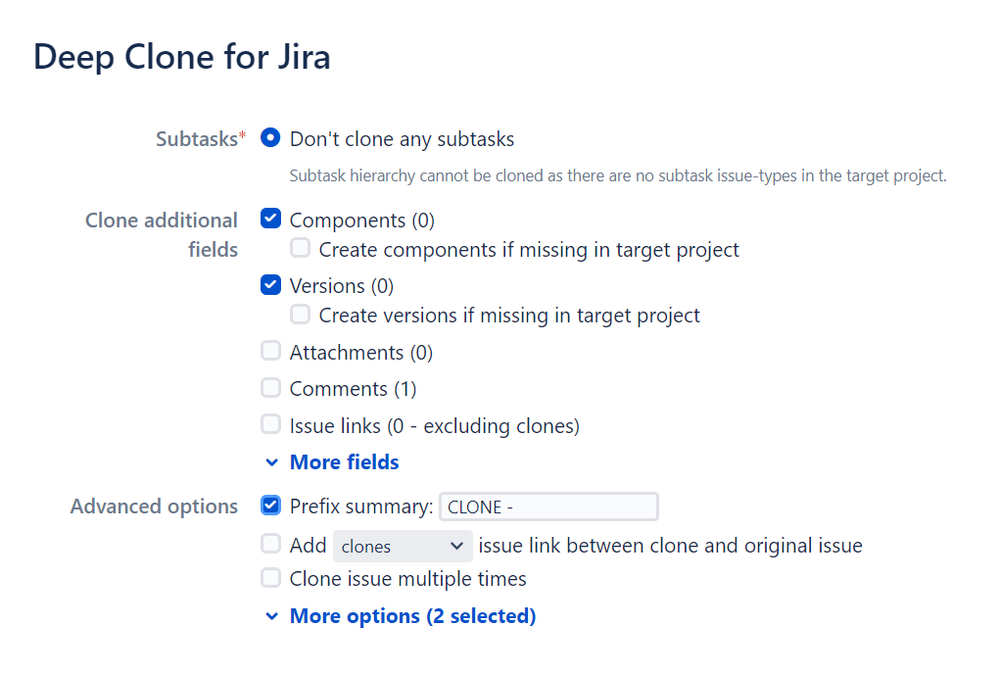Screen dimensions: 999x681
Task: Uncheck the Components checkbox
Action: (270, 218)
